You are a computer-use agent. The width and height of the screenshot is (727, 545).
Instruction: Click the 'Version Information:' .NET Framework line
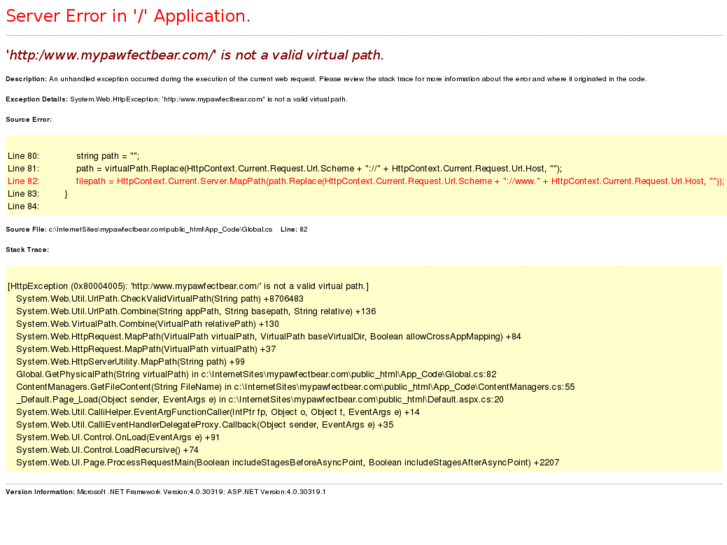click(166, 492)
